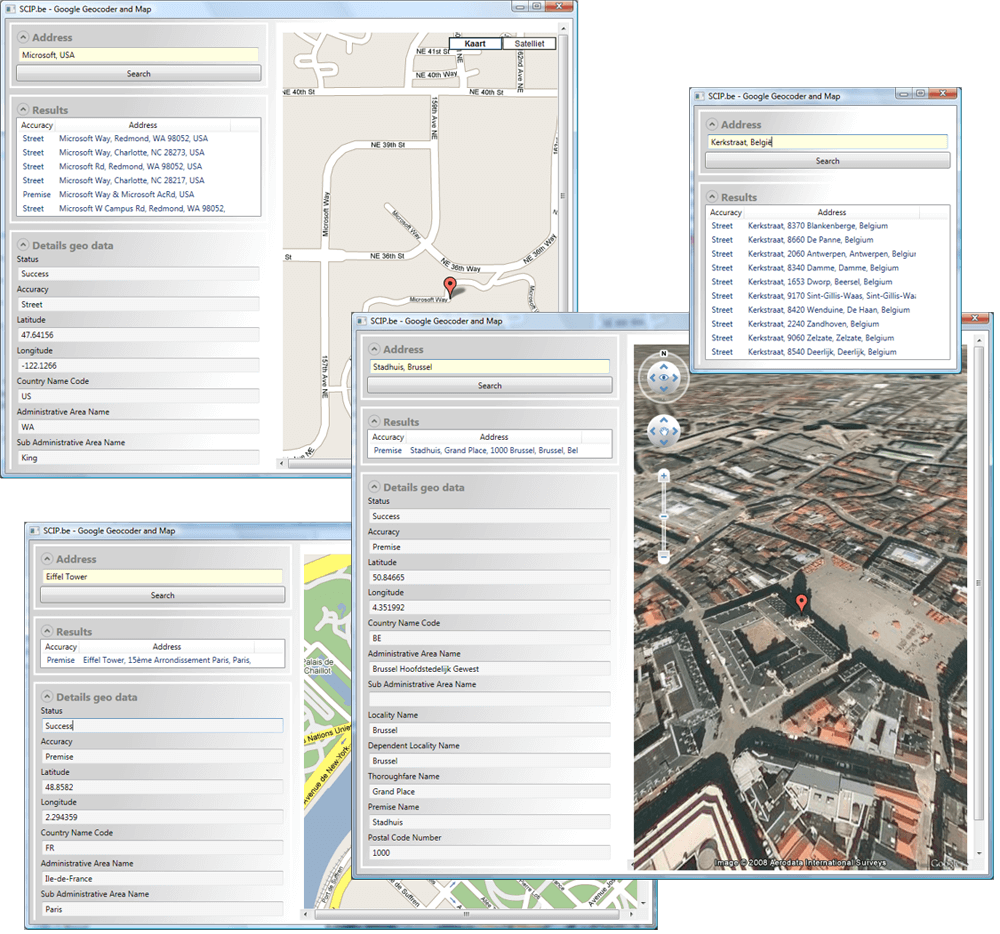
Task: Collapse Results section in Eiffel Tower window
Action: click(47, 631)
